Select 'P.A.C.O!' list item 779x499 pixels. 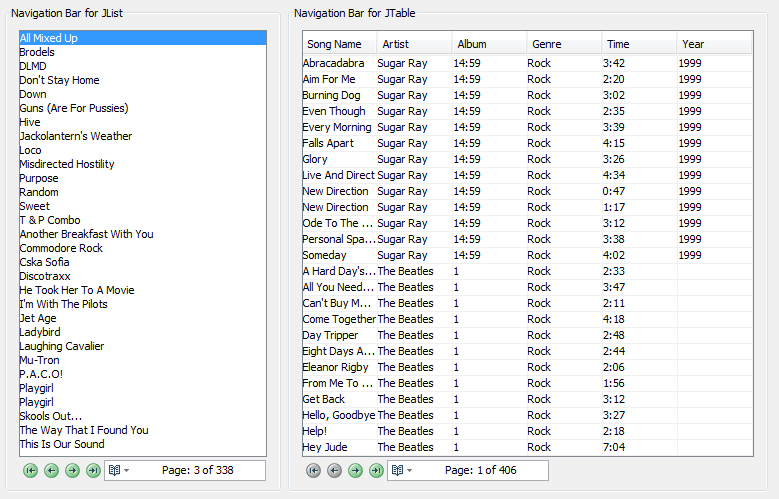point(143,374)
